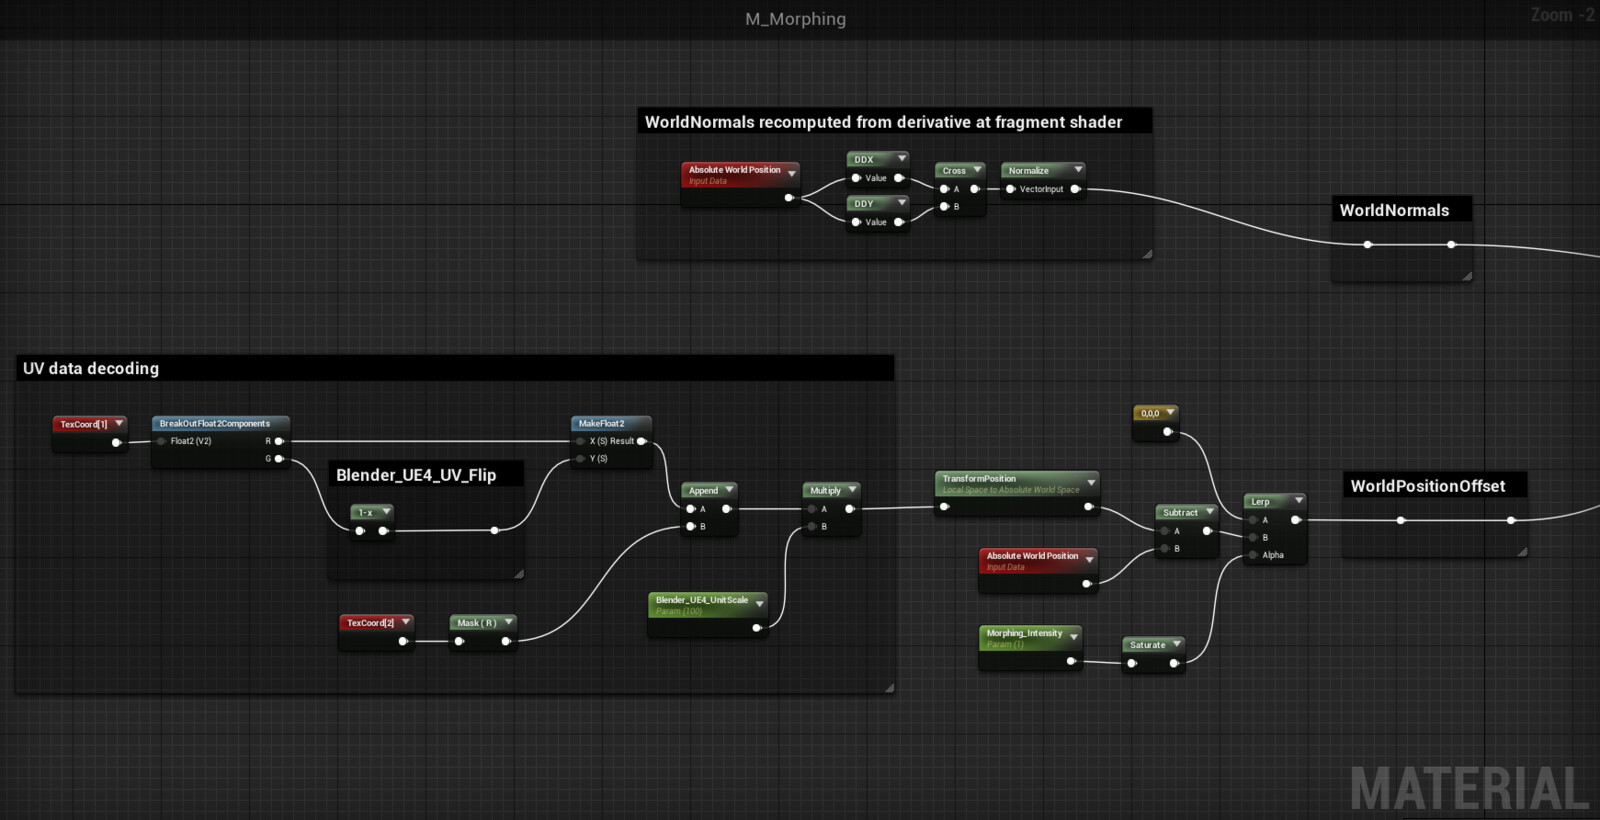Collapse the Blender_UE4_UnitScale param arrow
Screen dimensions: 1600x820
[760, 603]
